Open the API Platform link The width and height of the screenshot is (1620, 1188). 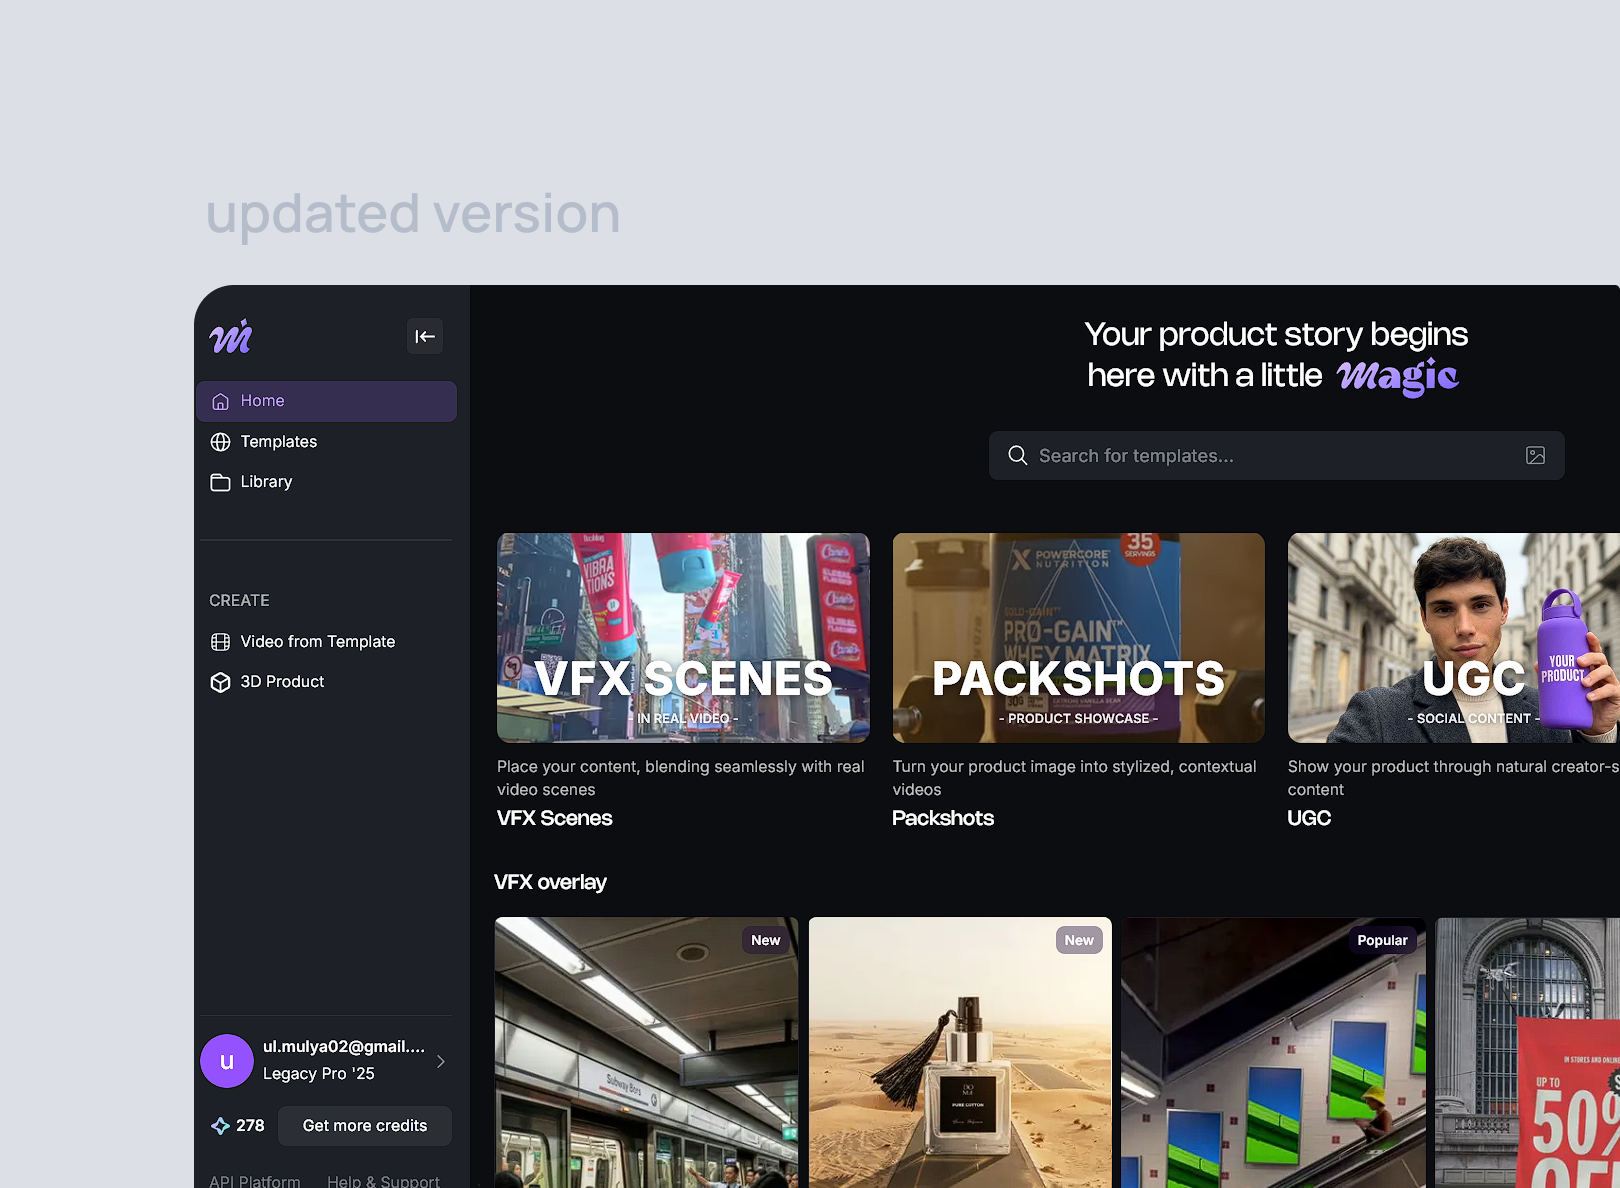(255, 1181)
